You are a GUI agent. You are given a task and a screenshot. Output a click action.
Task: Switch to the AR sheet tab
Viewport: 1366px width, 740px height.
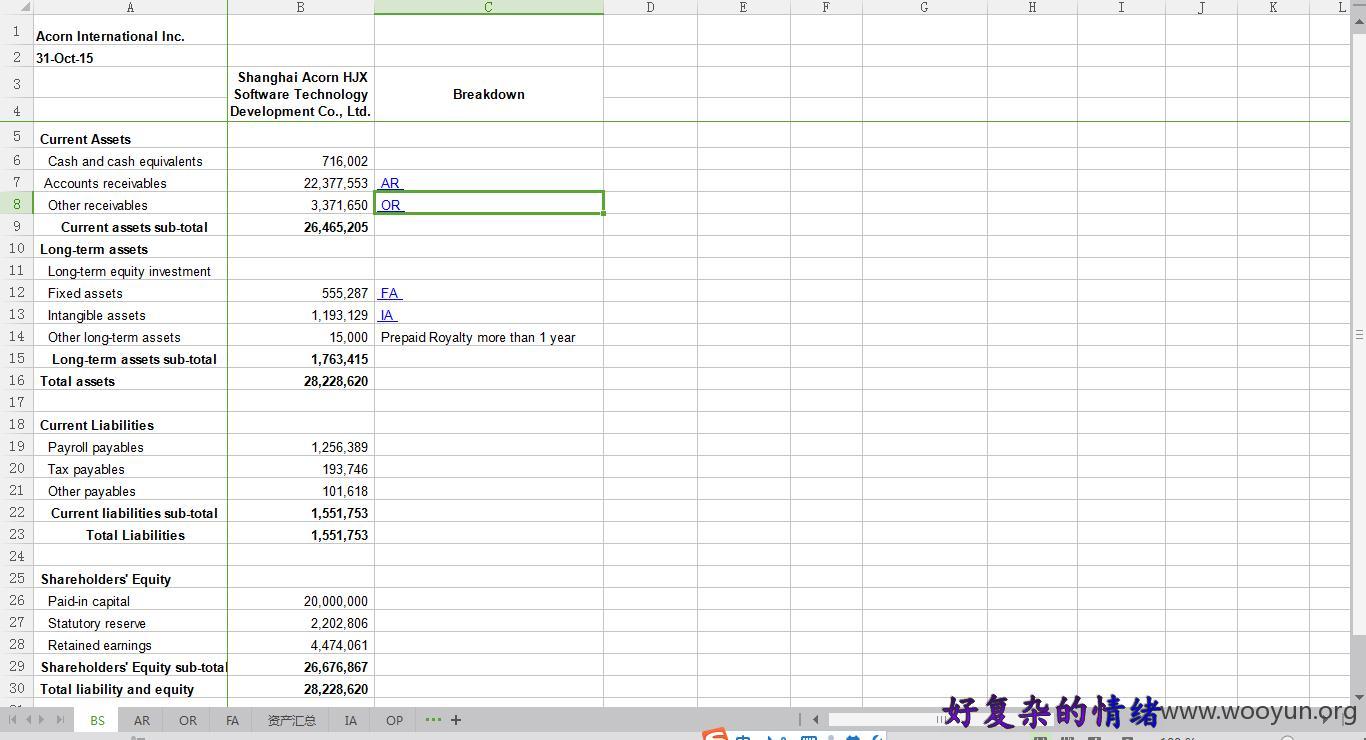point(142,720)
